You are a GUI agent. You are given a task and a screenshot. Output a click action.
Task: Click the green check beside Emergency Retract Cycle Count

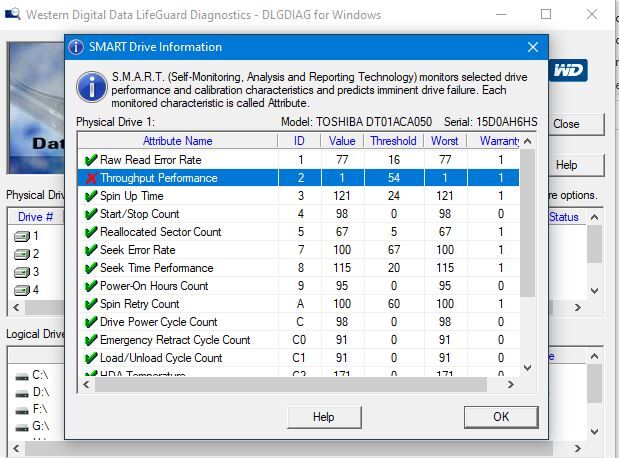[x=91, y=340]
